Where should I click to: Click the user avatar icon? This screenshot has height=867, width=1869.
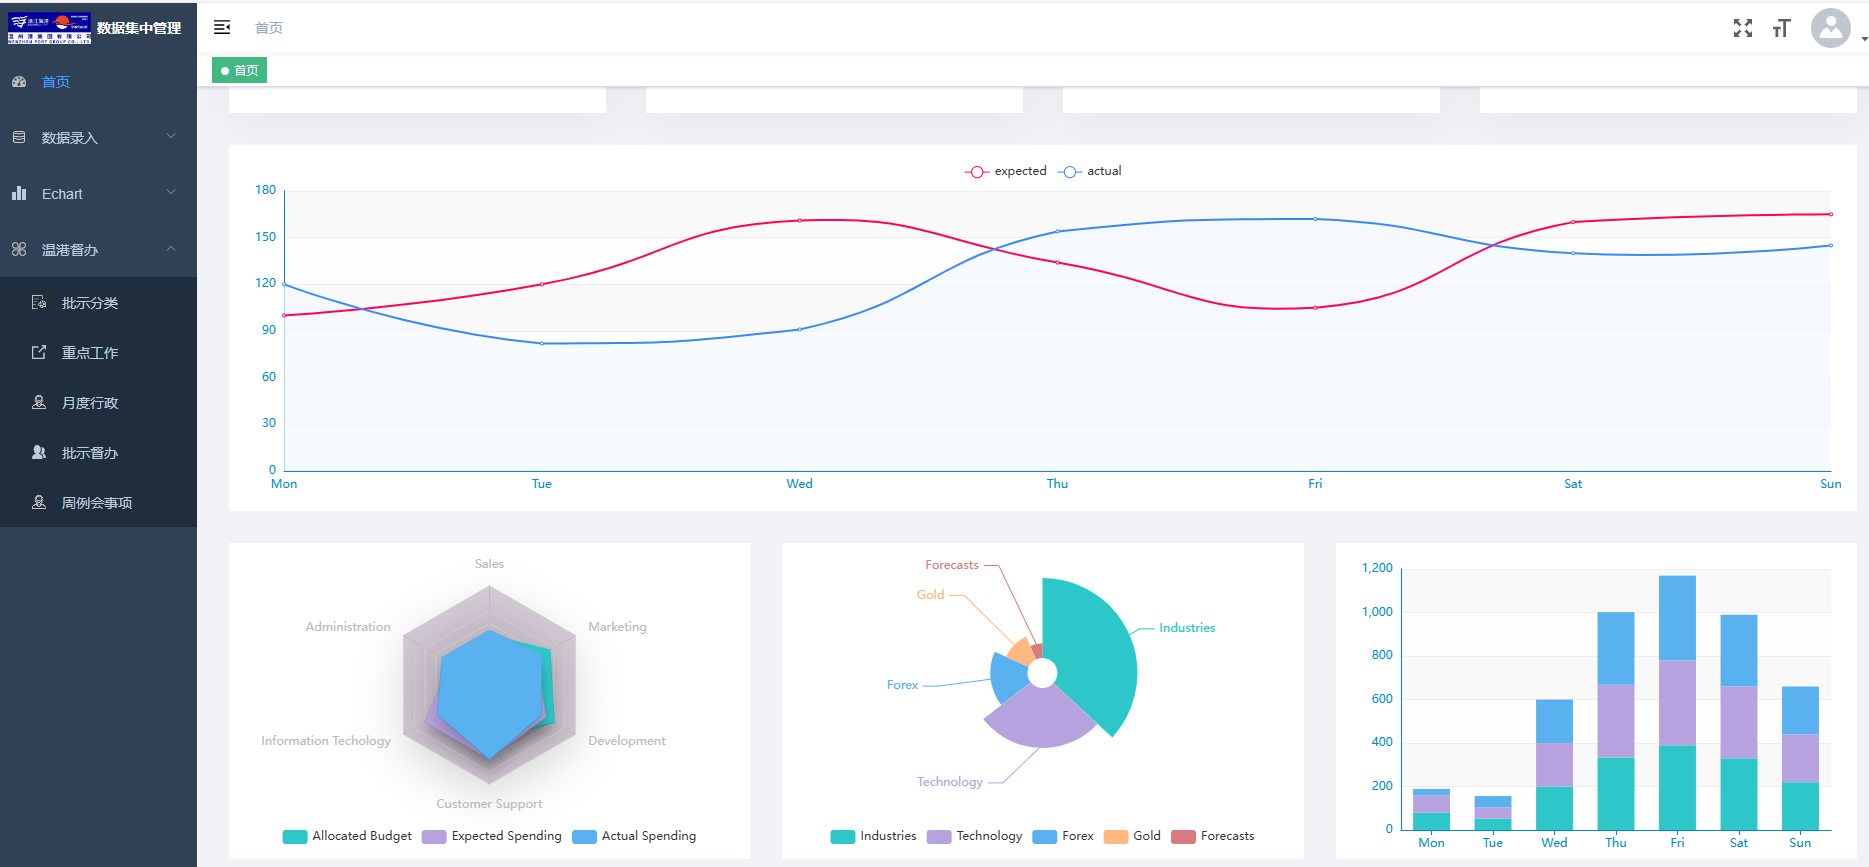(x=1830, y=28)
